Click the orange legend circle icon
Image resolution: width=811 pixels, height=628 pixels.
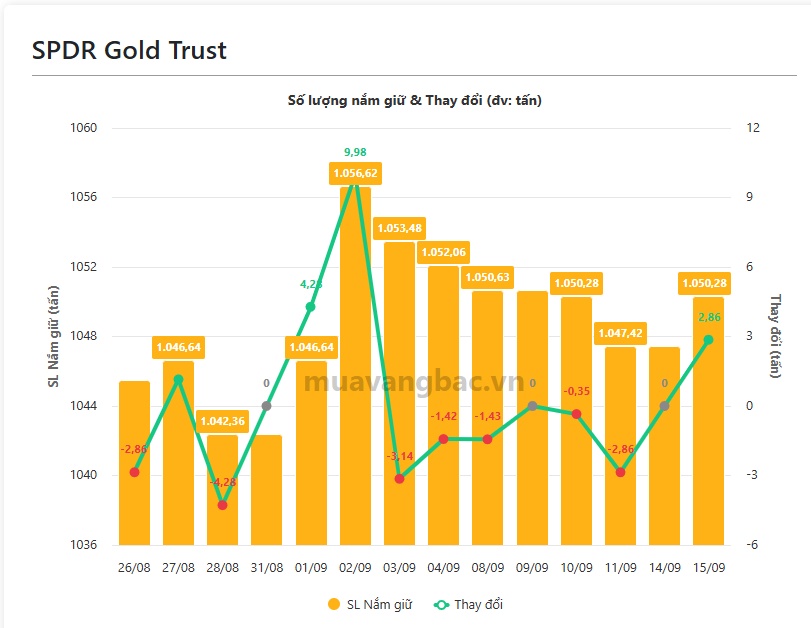pos(334,604)
